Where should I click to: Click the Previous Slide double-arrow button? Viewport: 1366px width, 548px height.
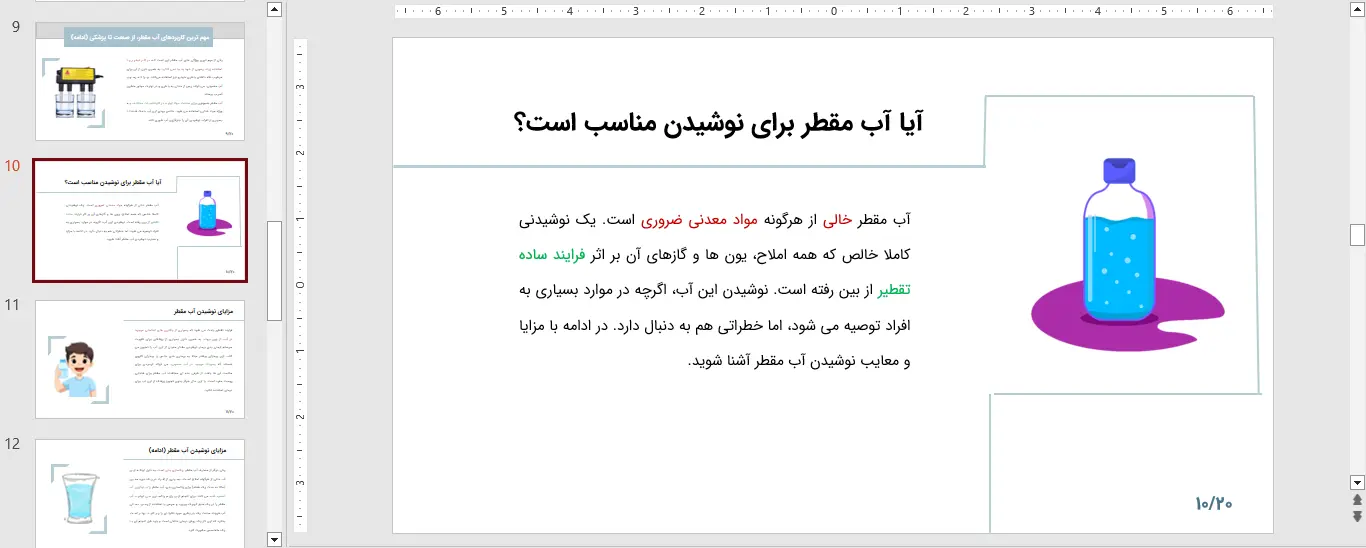point(1357,500)
